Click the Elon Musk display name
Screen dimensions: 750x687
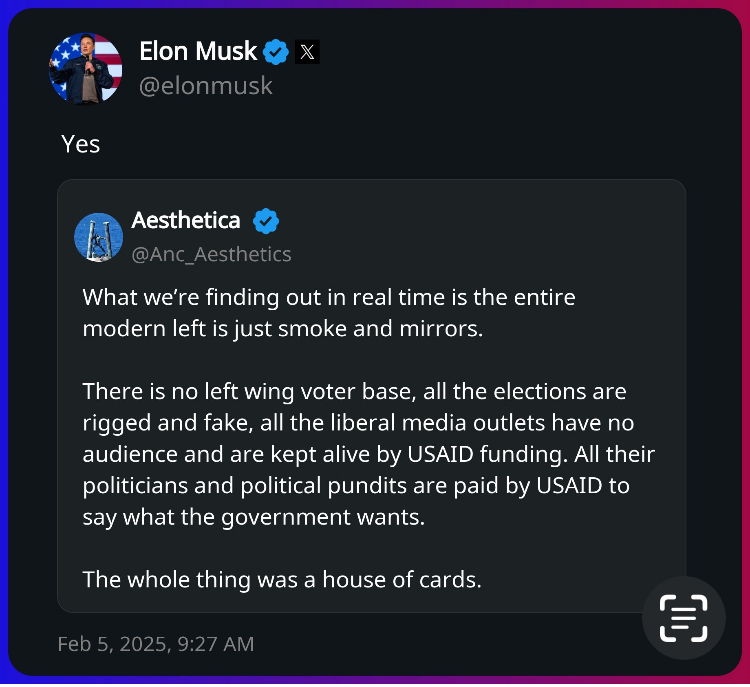199,51
